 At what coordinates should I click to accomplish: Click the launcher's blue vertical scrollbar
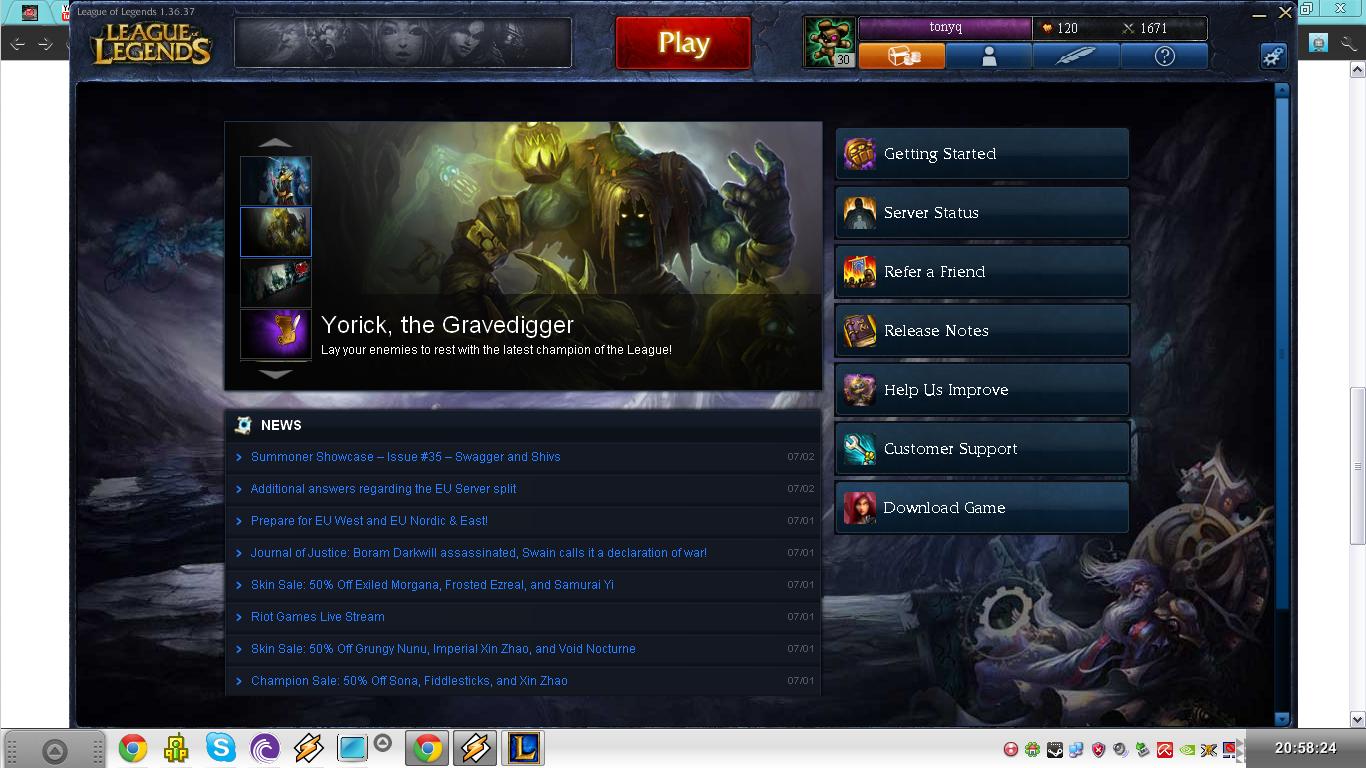pyautogui.click(x=1282, y=350)
